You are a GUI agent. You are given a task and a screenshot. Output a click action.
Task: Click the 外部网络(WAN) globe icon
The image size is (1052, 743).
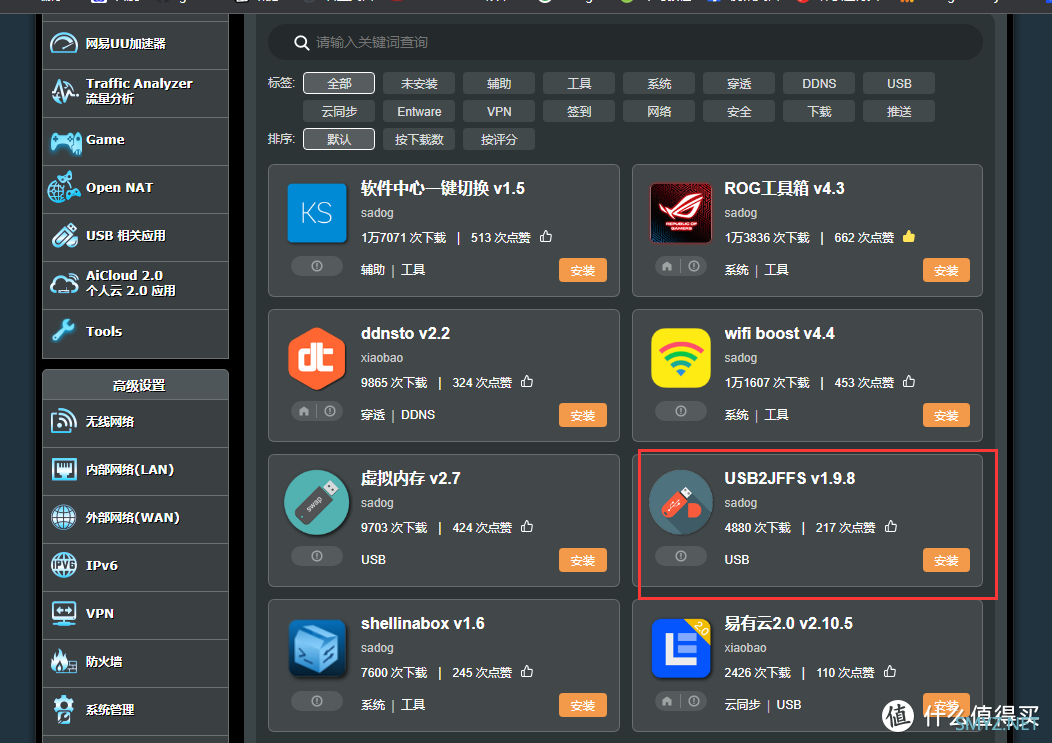[64, 517]
